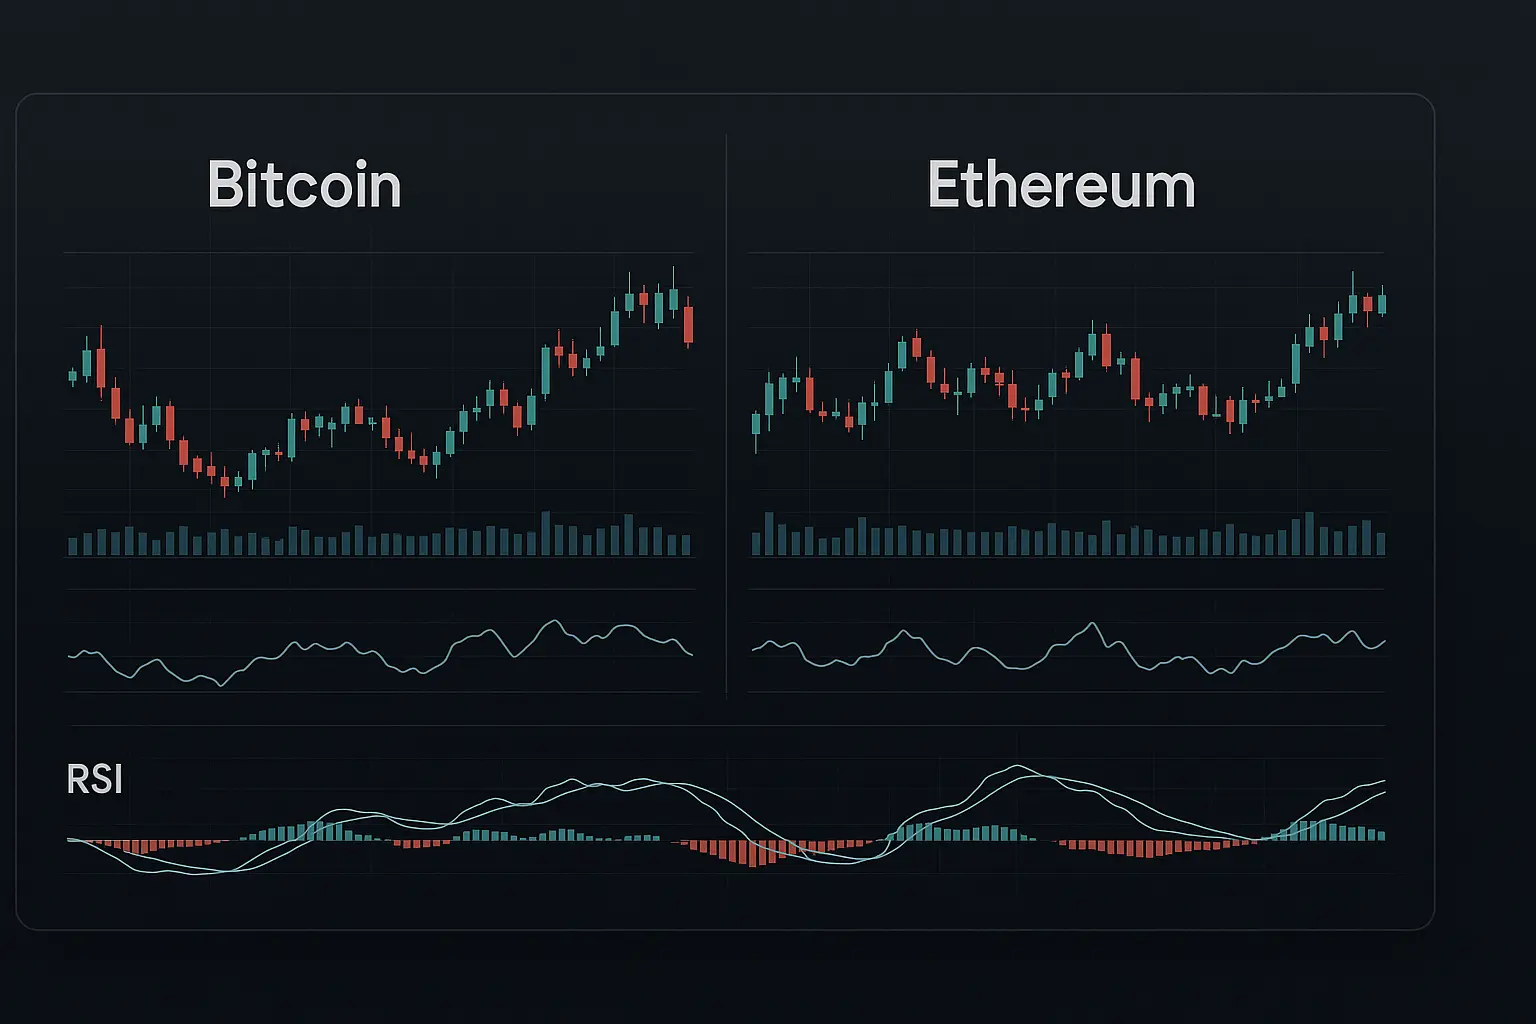Click the large red histogram cluster in RSI panel center
1536x1024 pixels.
tap(755, 853)
